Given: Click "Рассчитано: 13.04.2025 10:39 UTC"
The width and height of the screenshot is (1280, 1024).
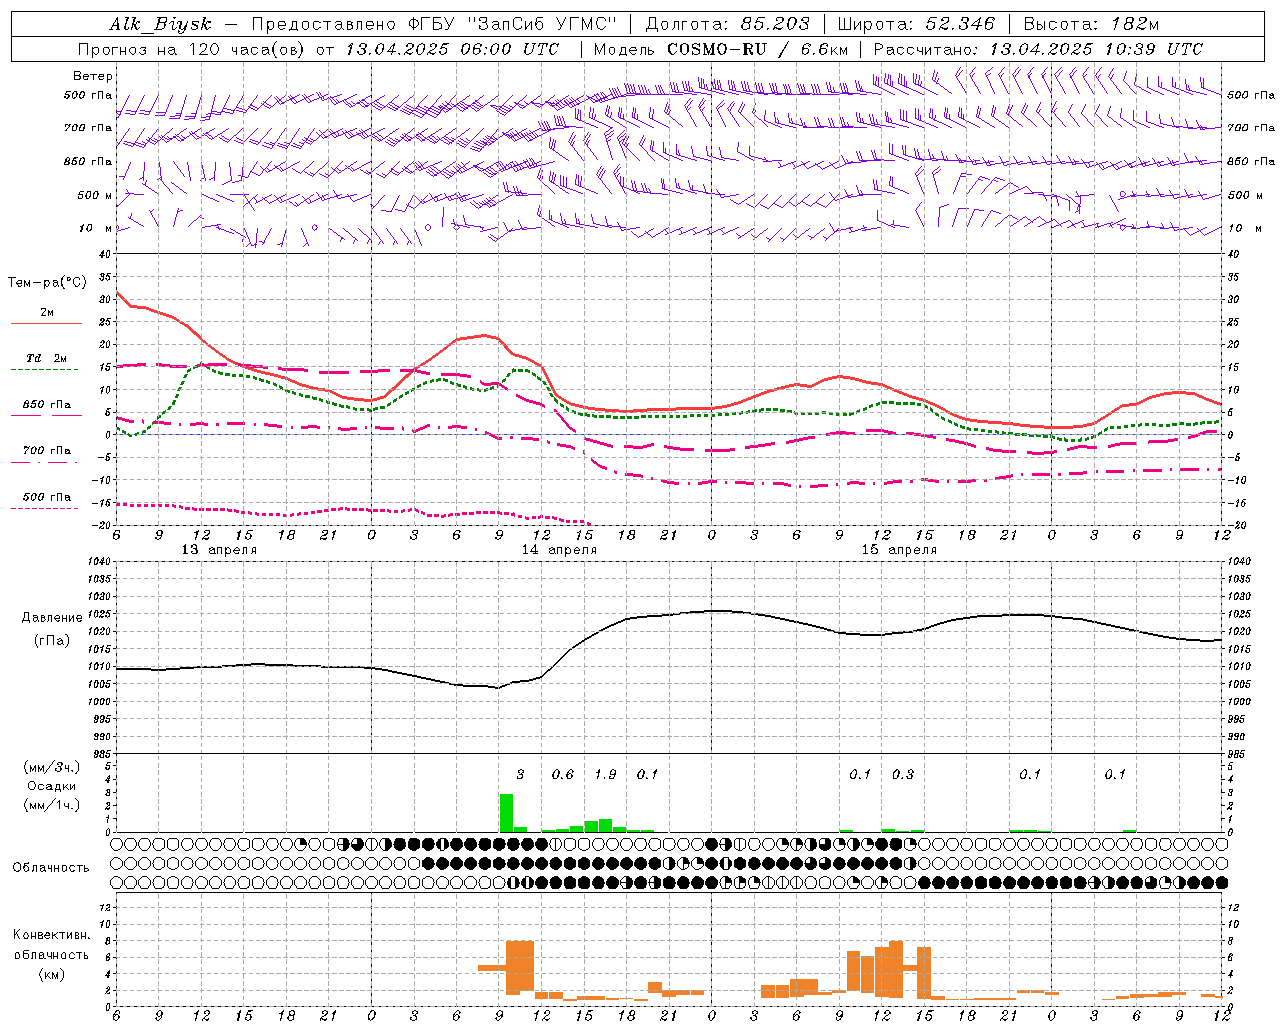Looking at the screenshot, I should 1038,49.
